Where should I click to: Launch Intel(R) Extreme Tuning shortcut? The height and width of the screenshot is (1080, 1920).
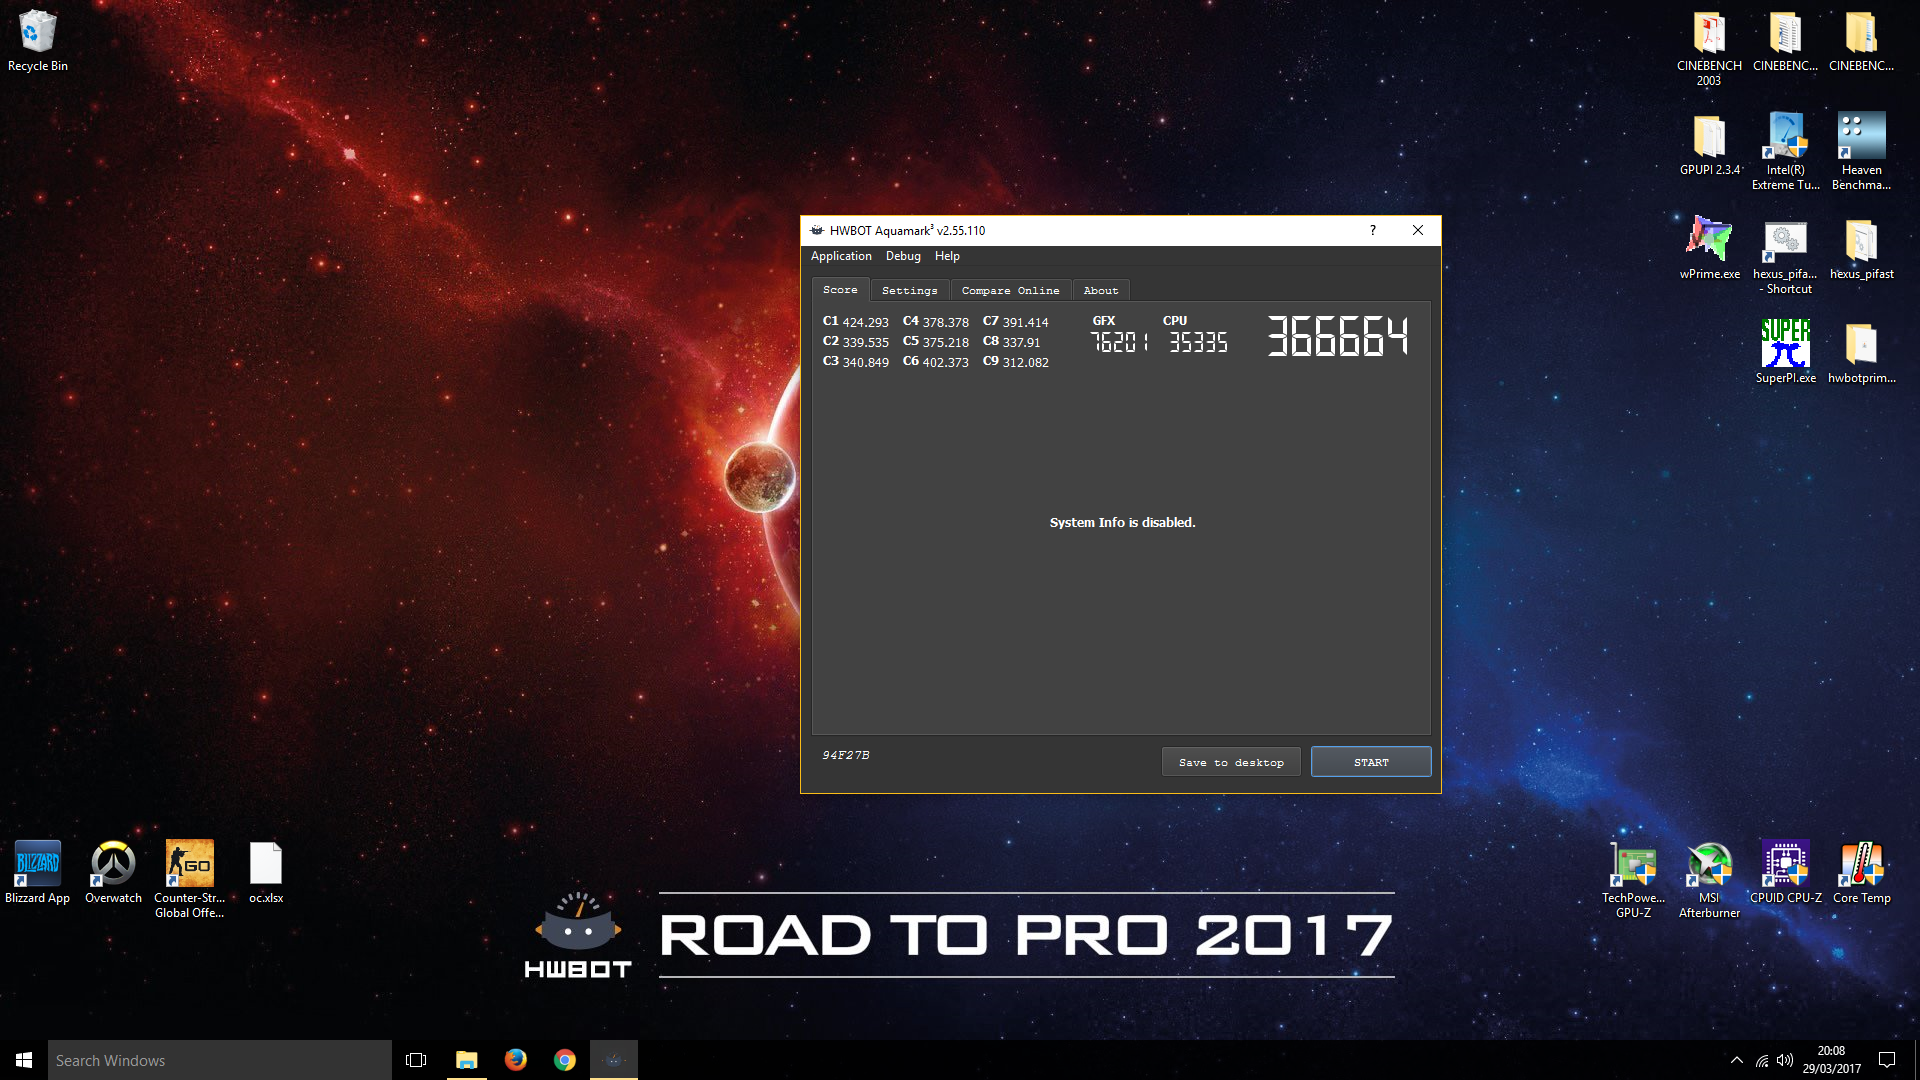point(1785,151)
